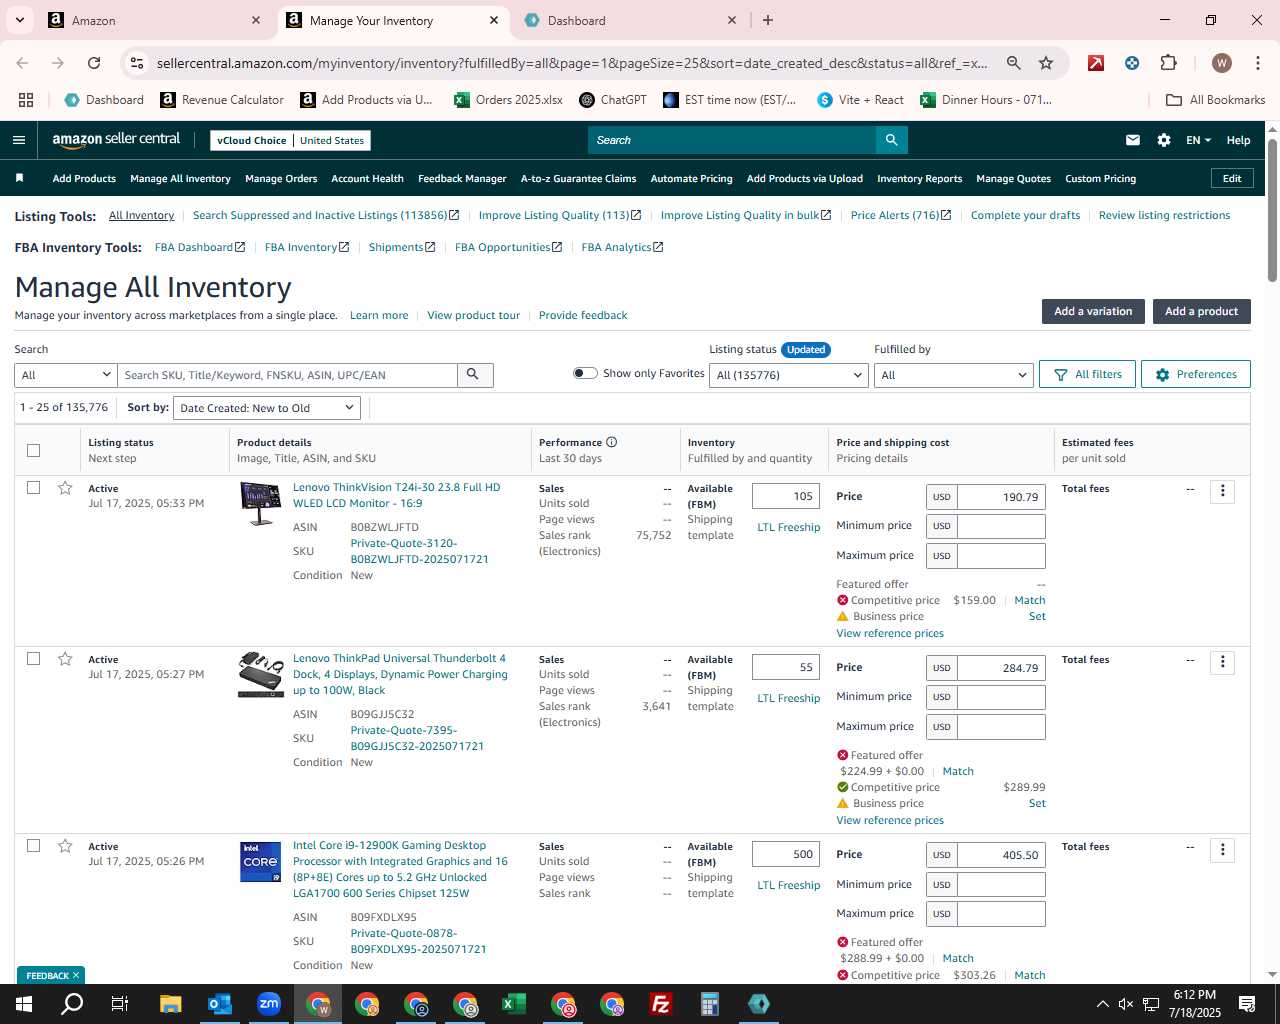Open actions menu for Intel Core i9 row

pyautogui.click(x=1222, y=850)
